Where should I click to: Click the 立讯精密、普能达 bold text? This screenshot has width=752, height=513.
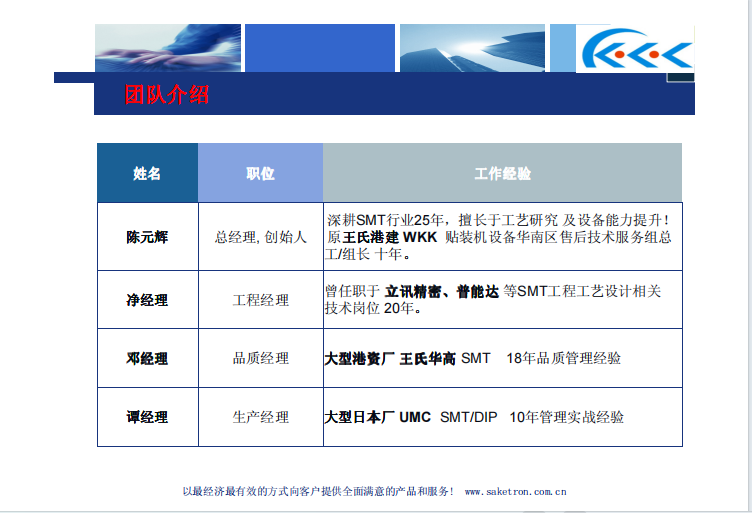point(442,291)
